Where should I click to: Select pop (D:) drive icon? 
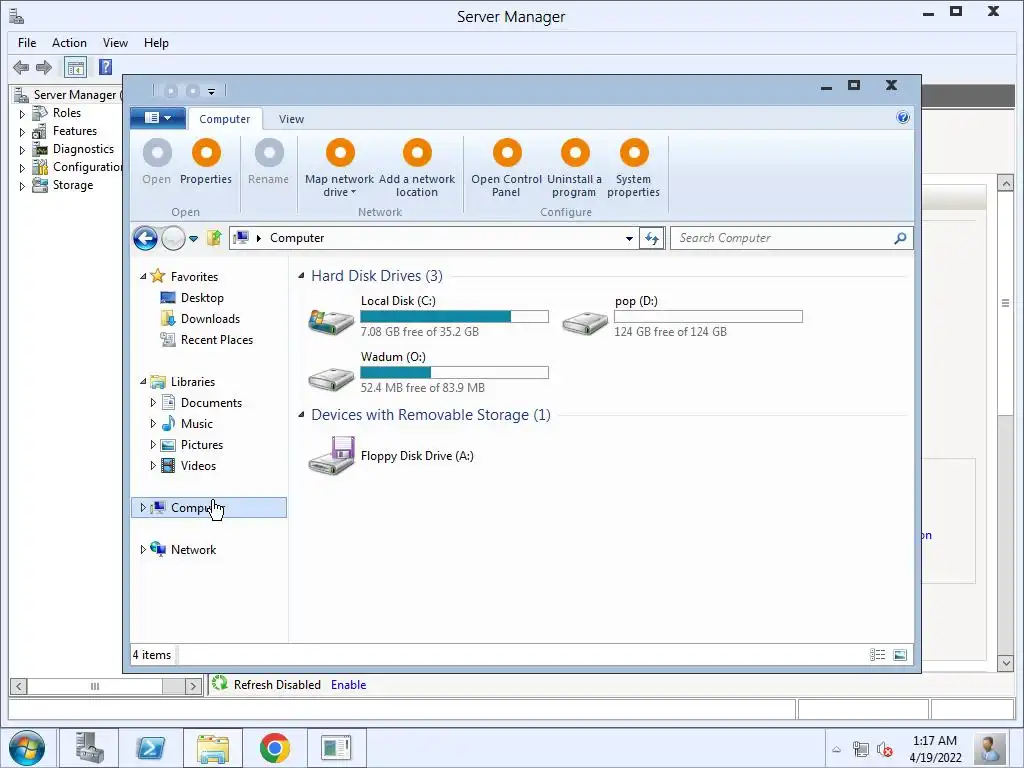585,322
